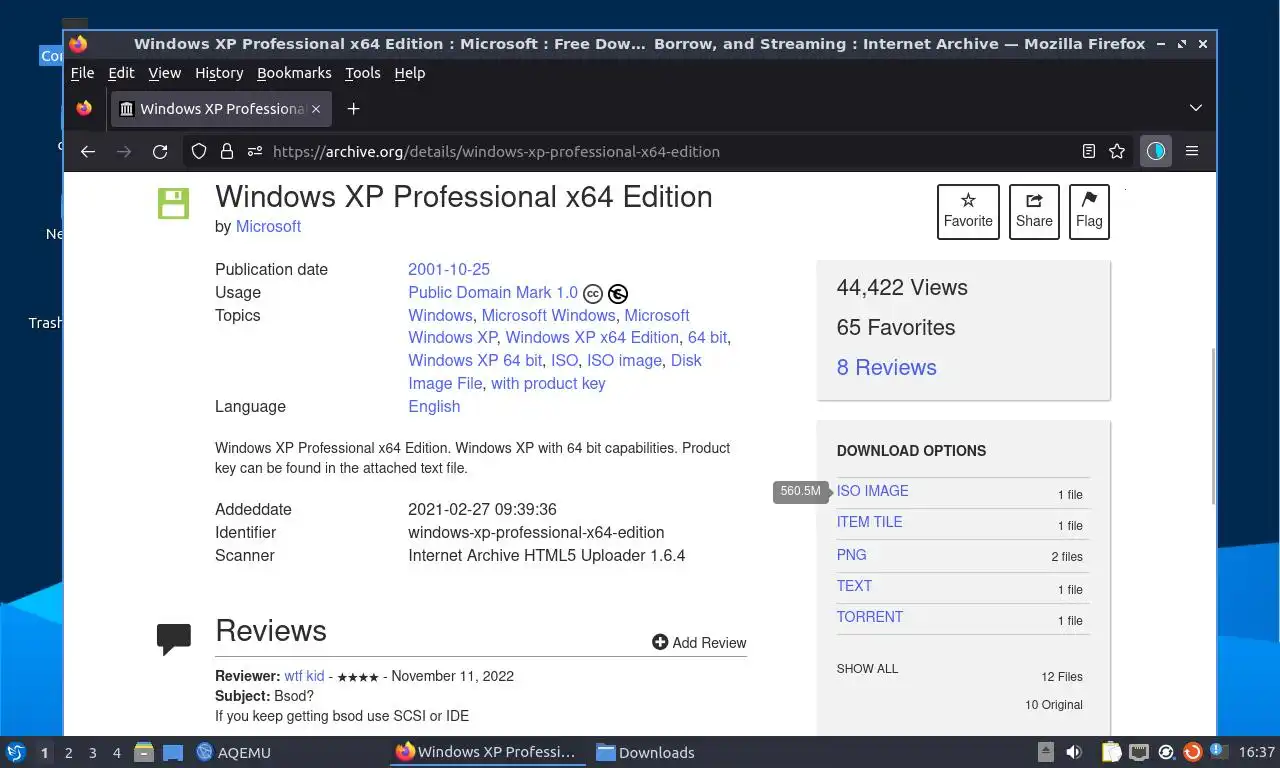Open the View menu
This screenshot has width=1280, height=768.
(x=165, y=73)
